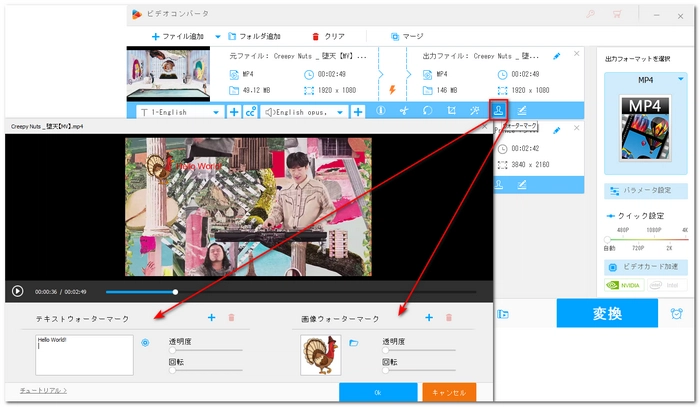Browse for watermark image with folder icon

pyautogui.click(x=353, y=343)
